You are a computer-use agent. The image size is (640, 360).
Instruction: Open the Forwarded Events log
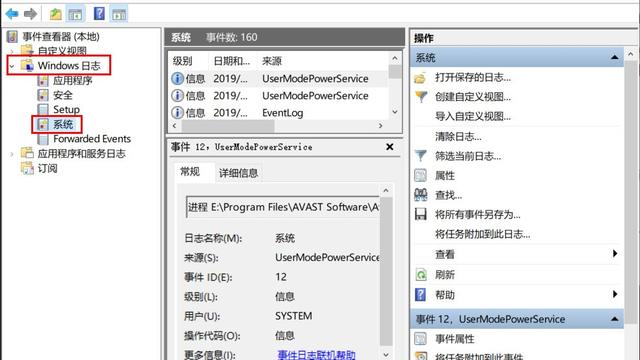[x=92, y=139]
